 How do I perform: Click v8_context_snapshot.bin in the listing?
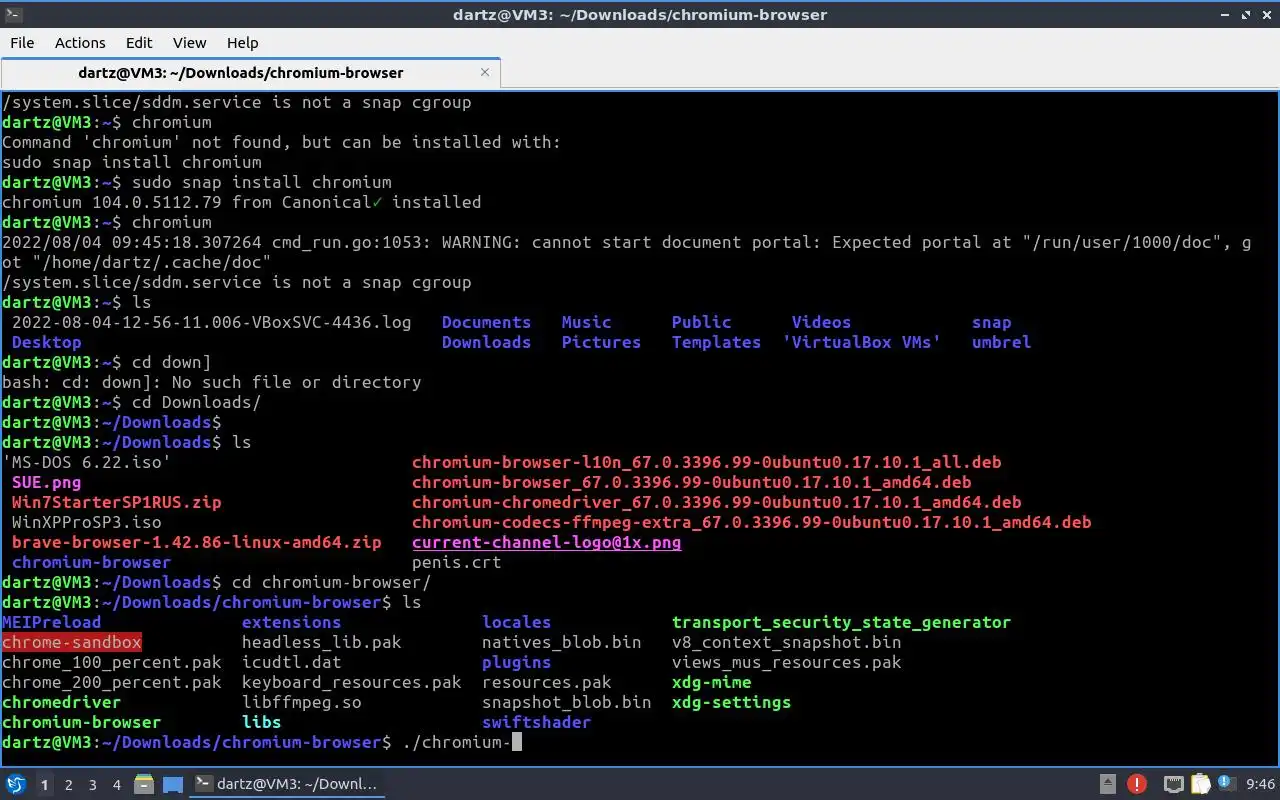click(787, 642)
